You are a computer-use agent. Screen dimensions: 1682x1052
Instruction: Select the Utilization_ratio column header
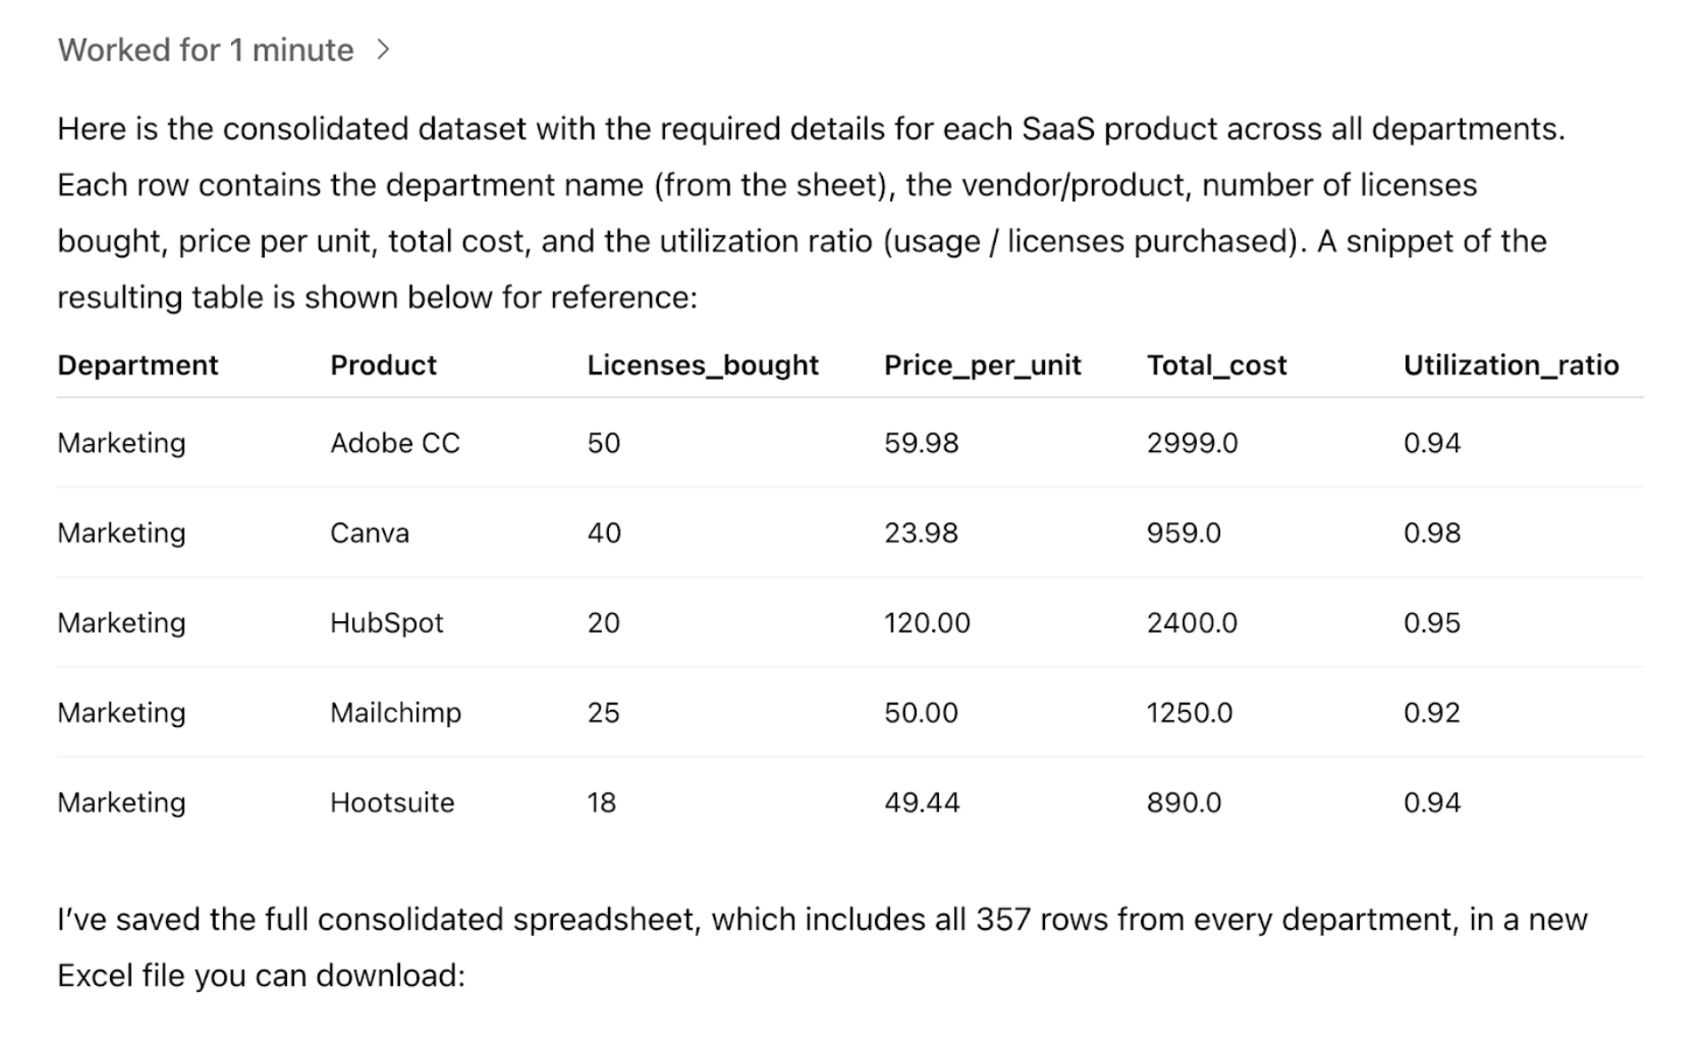1510,365
